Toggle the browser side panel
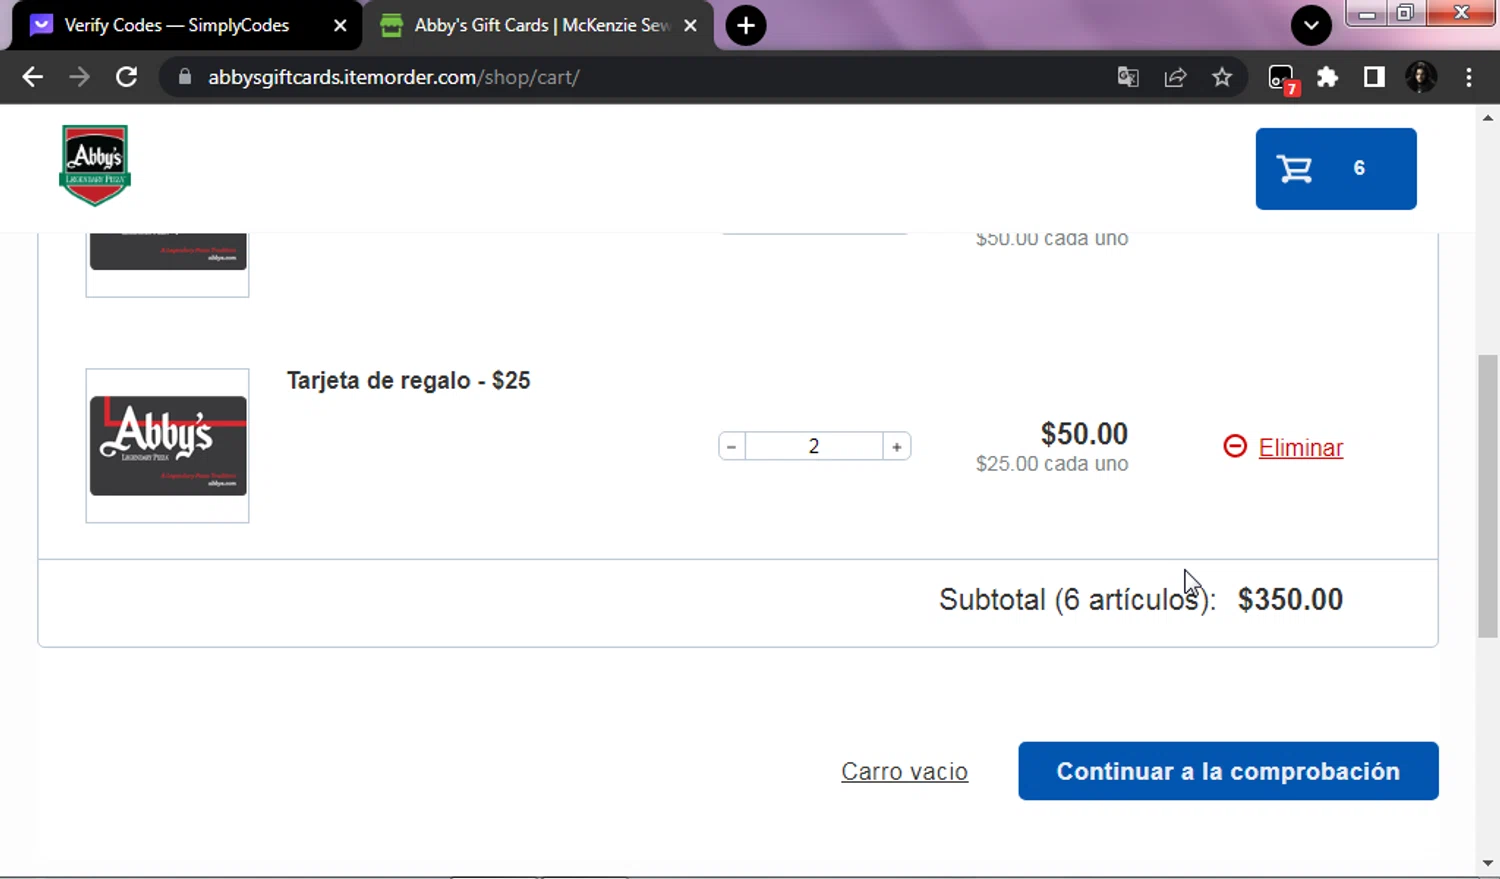The image size is (1500, 879). pyautogui.click(x=1374, y=77)
